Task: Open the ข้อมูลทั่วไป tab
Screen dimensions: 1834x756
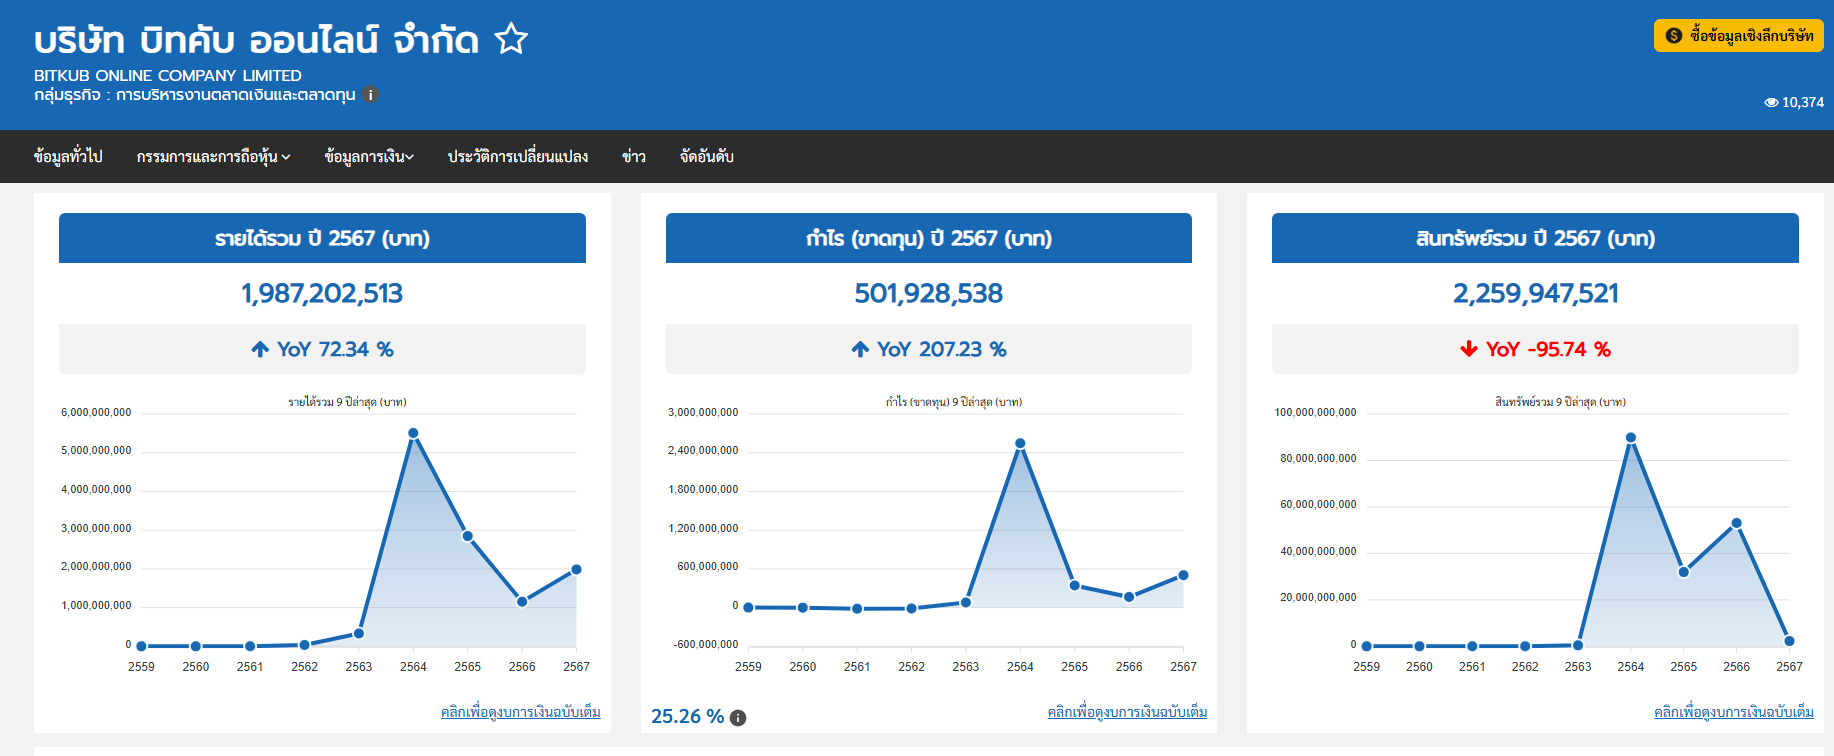Action: pyautogui.click(x=68, y=157)
